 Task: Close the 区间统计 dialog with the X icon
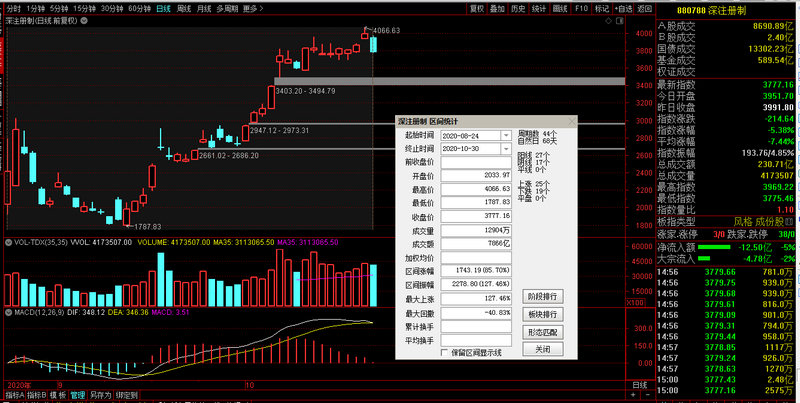(x=571, y=121)
